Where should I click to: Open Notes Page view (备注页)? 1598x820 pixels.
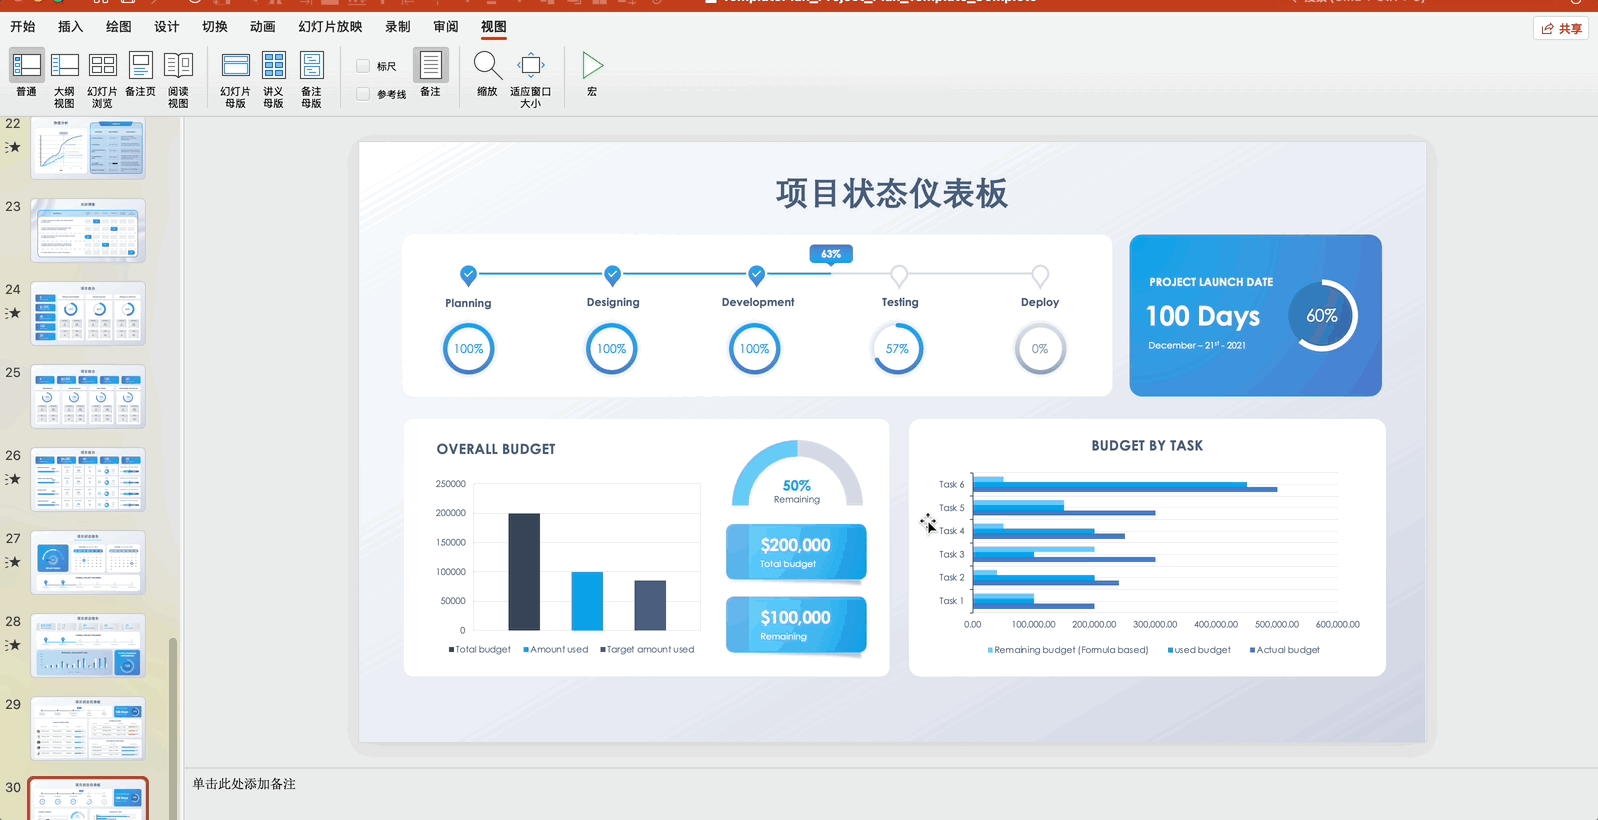141,74
